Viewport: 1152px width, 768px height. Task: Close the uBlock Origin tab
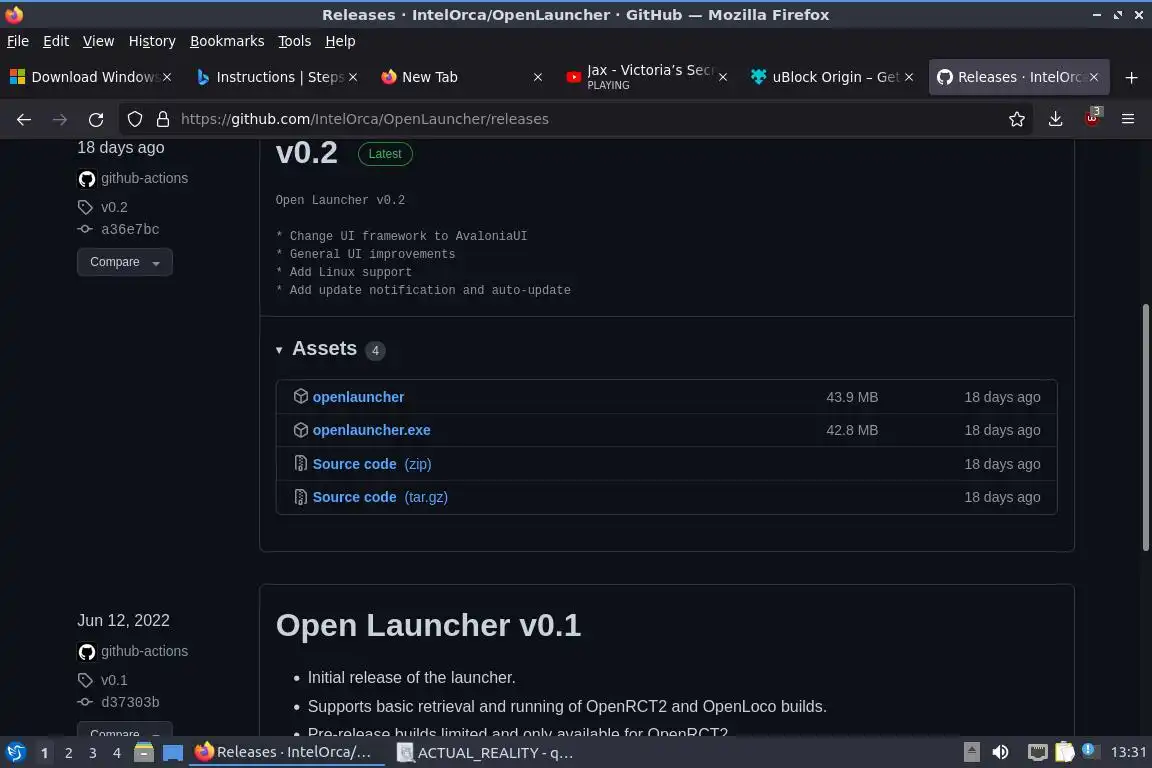(909, 77)
